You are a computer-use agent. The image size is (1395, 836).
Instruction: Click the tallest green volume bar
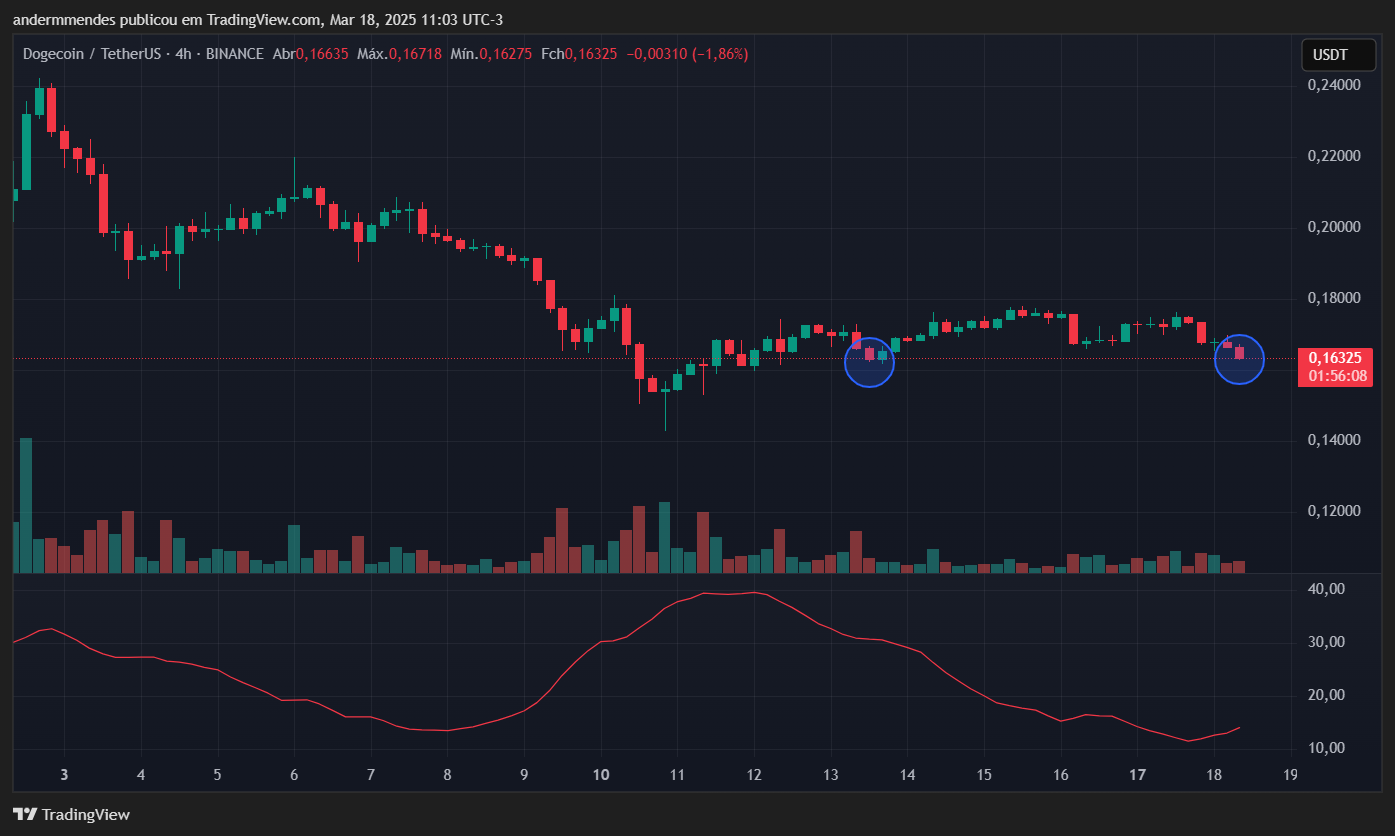(26, 505)
